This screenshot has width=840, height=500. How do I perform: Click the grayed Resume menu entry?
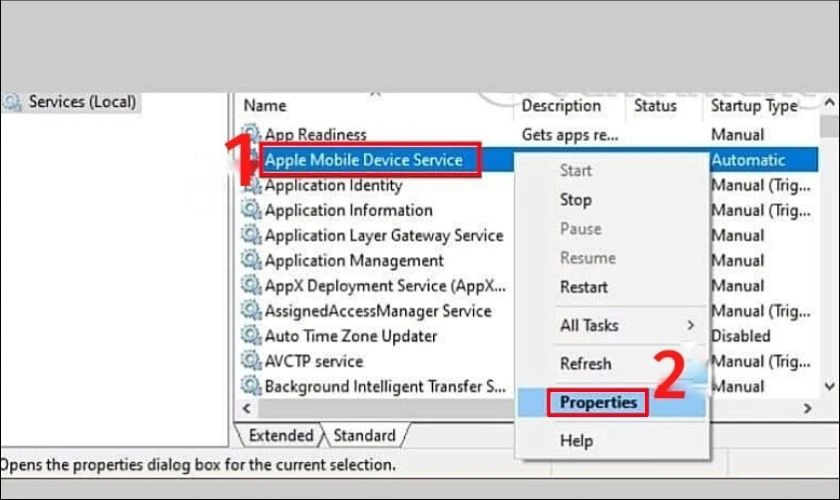click(x=587, y=258)
